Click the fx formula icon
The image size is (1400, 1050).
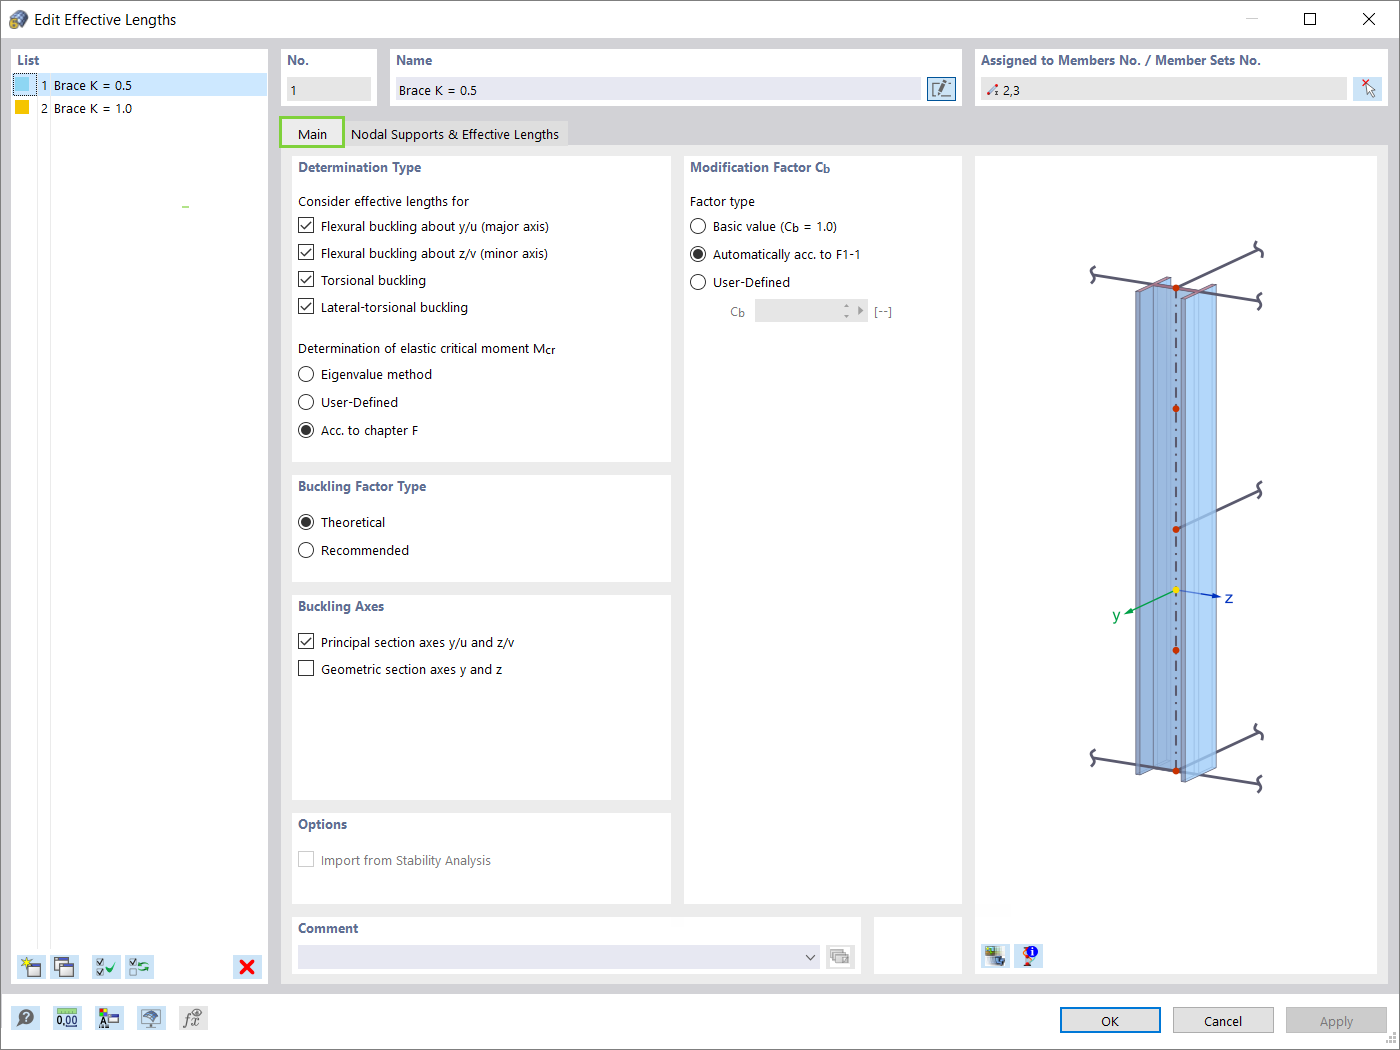pos(193,1018)
